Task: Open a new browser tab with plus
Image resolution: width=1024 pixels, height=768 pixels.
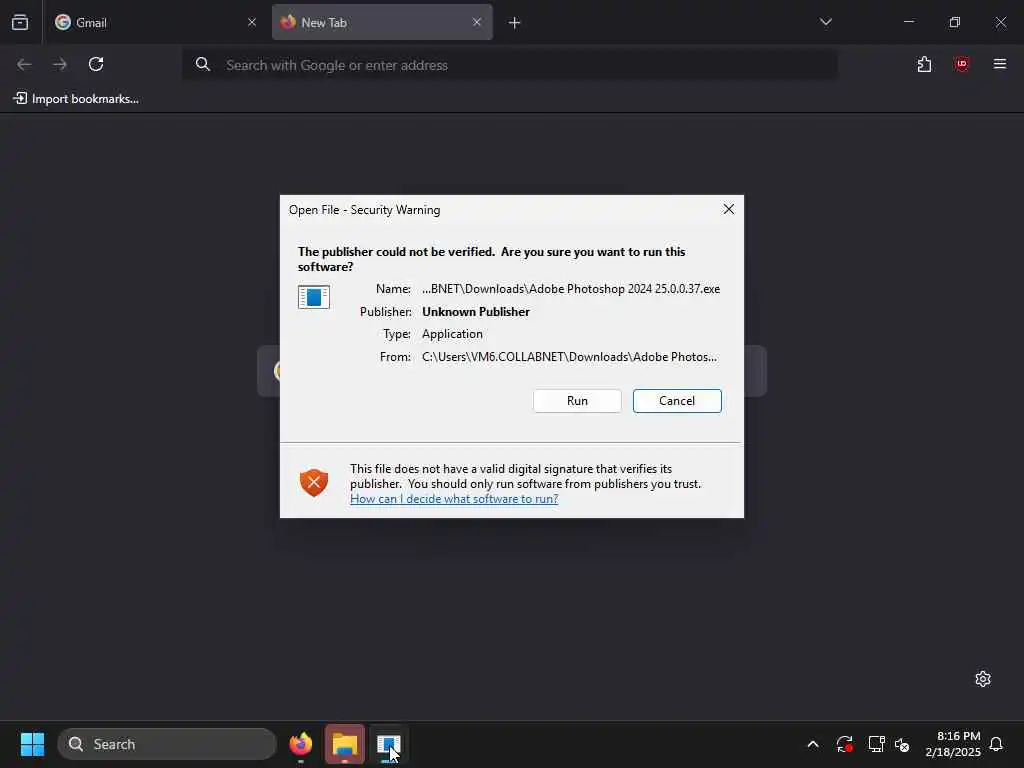Action: [515, 23]
